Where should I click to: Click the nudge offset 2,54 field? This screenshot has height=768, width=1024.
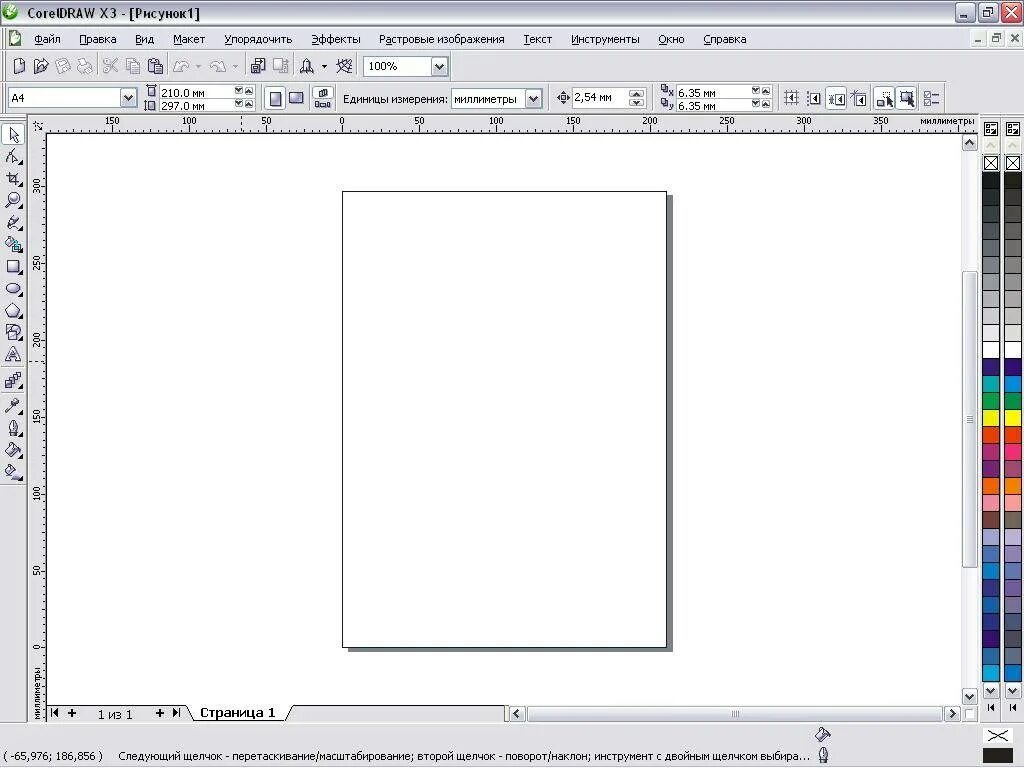(x=600, y=98)
